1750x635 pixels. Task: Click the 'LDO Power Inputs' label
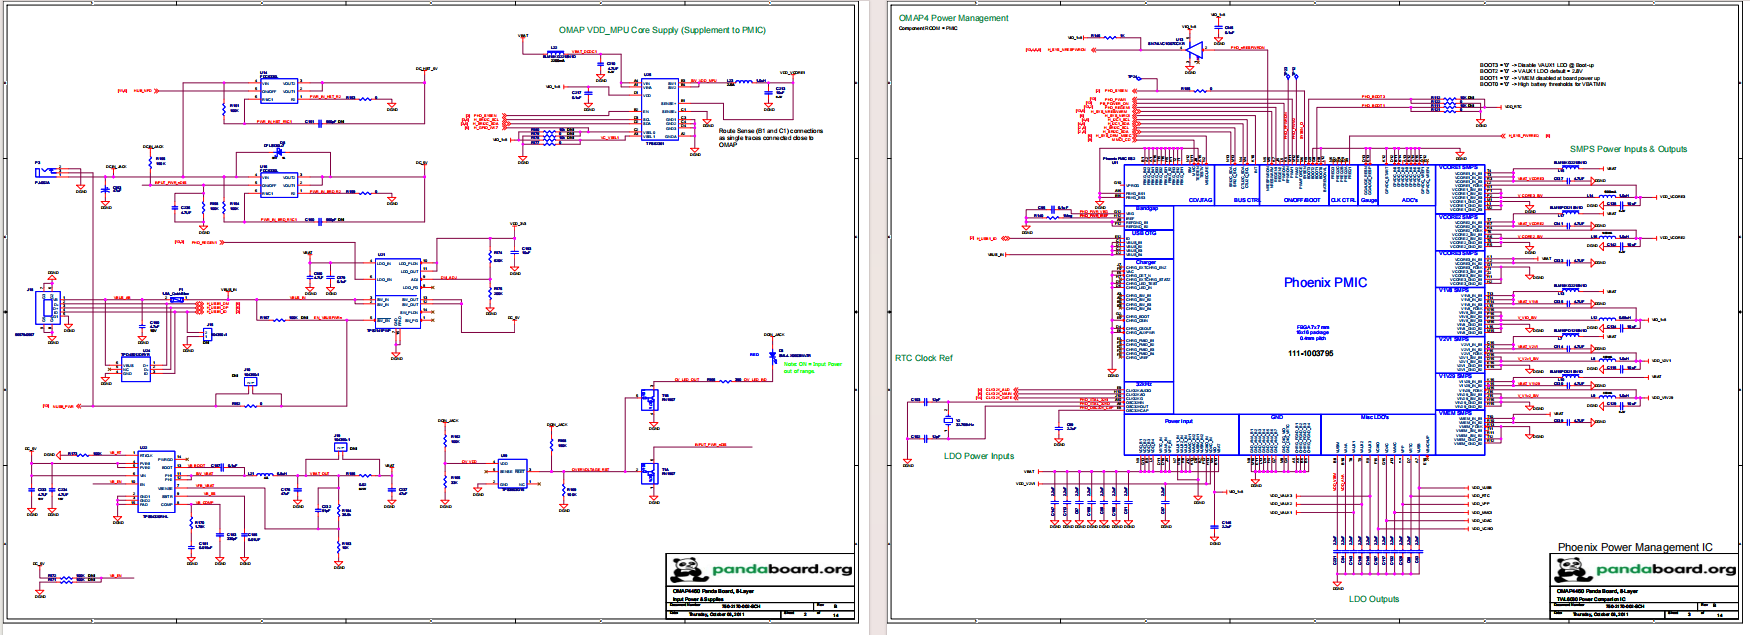tap(979, 456)
